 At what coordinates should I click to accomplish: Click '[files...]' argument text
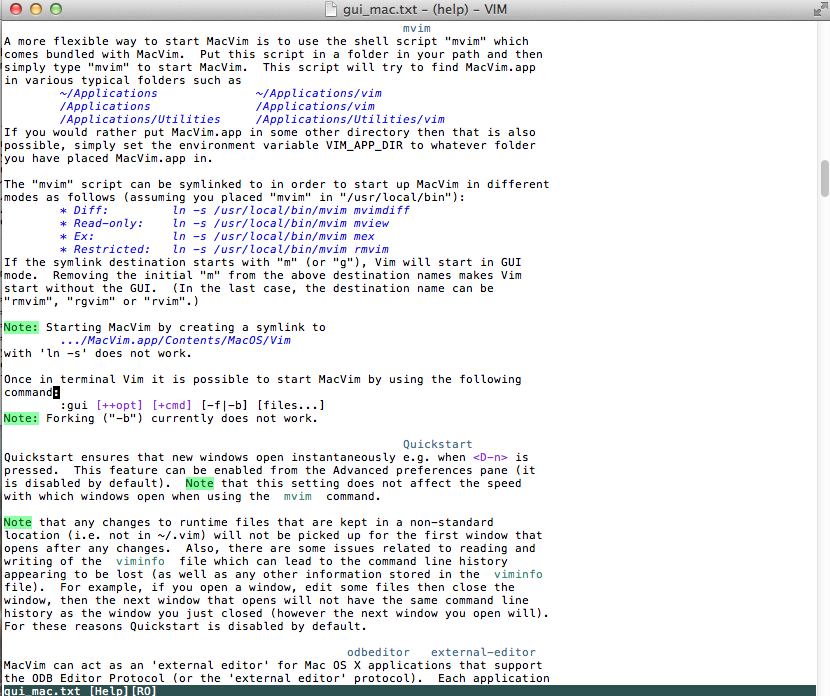point(291,405)
